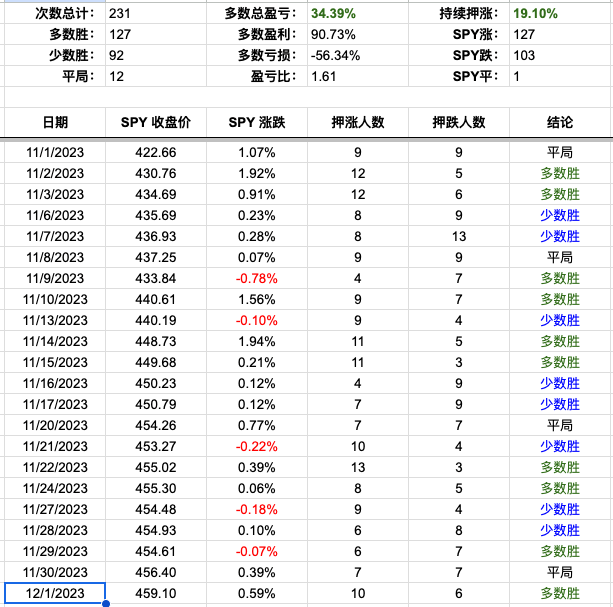Click the 结论 column header

pyautogui.click(x=560, y=122)
